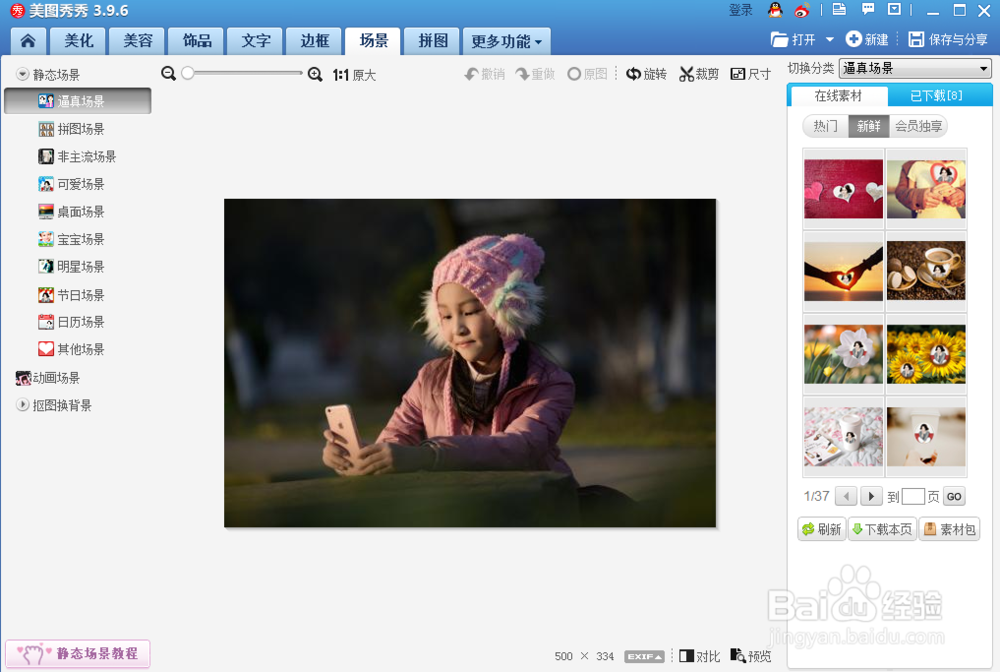Open the feedback chat bubble icon

pyautogui.click(x=868, y=9)
